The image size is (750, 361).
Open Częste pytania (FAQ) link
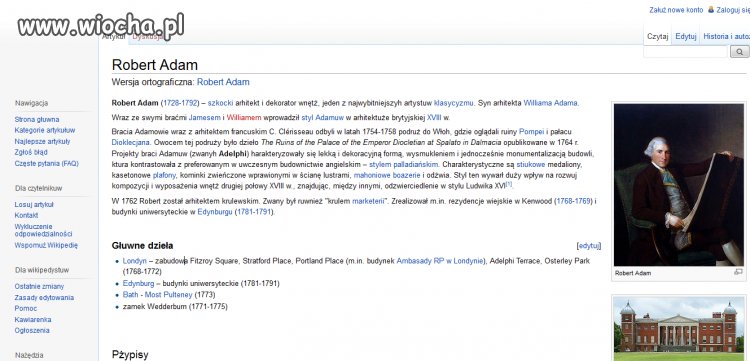46,164
